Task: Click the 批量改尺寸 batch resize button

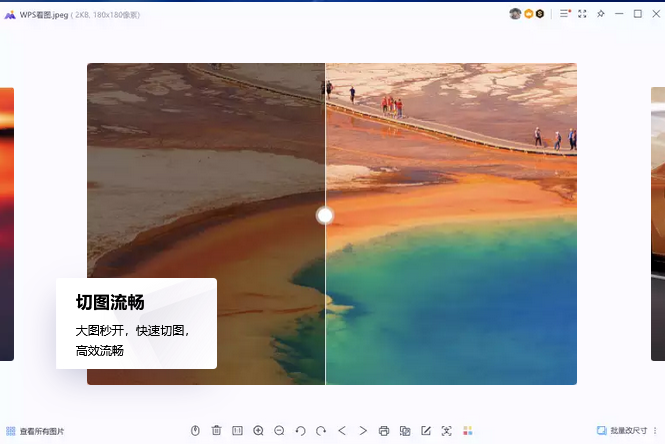Action: [x=622, y=431]
